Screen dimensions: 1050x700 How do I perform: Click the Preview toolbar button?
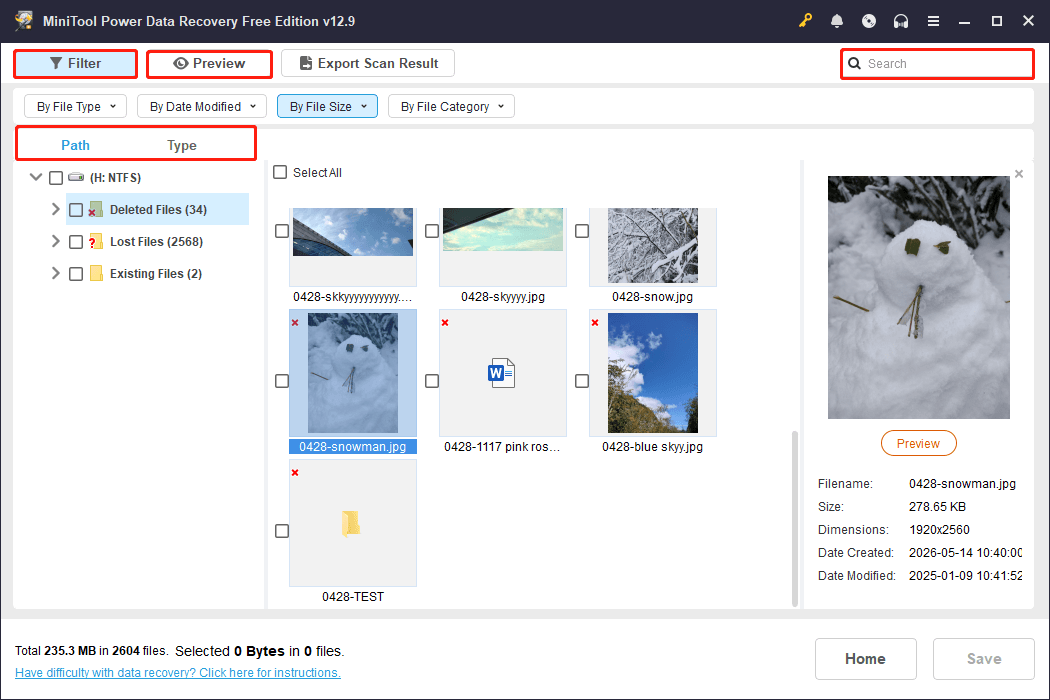click(x=210, y=64)
